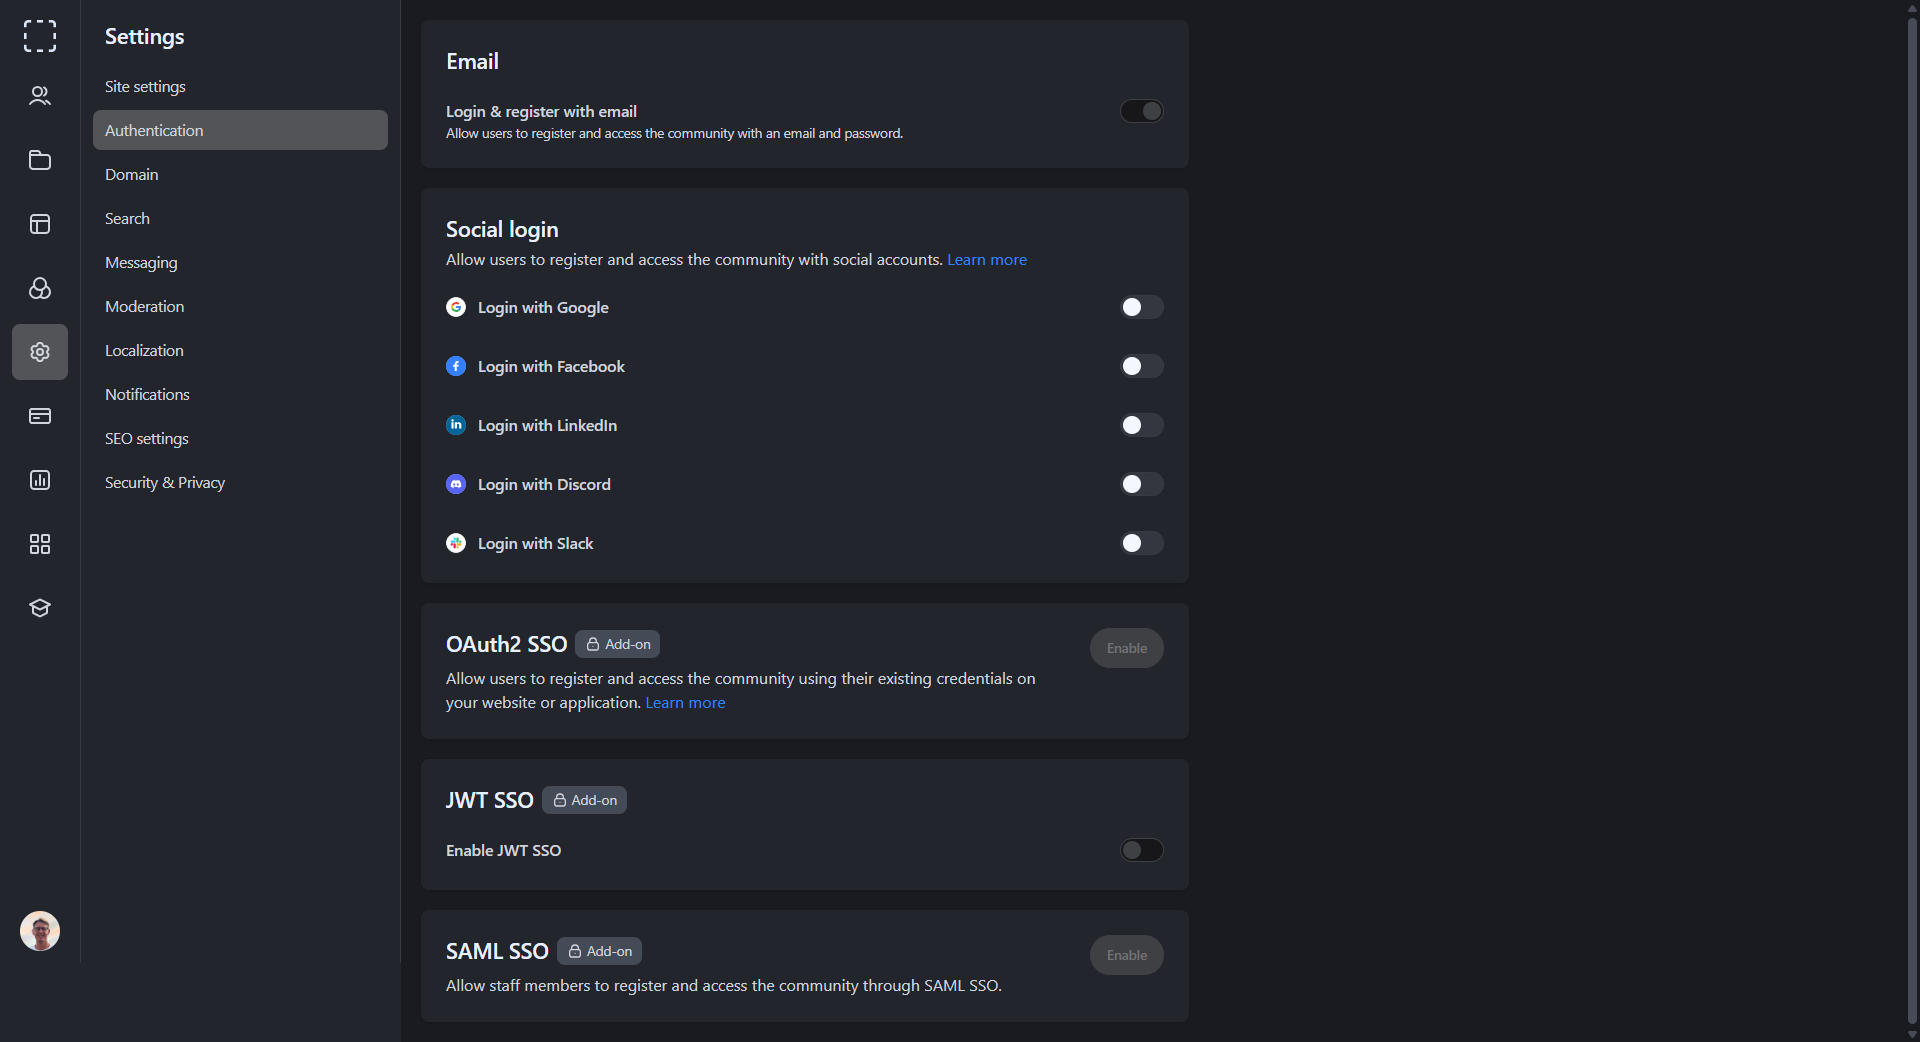Click the Enable button for OAuth2 SSO
This screenshot has height=1042, width=1920.
click(x=1126, y=648)
